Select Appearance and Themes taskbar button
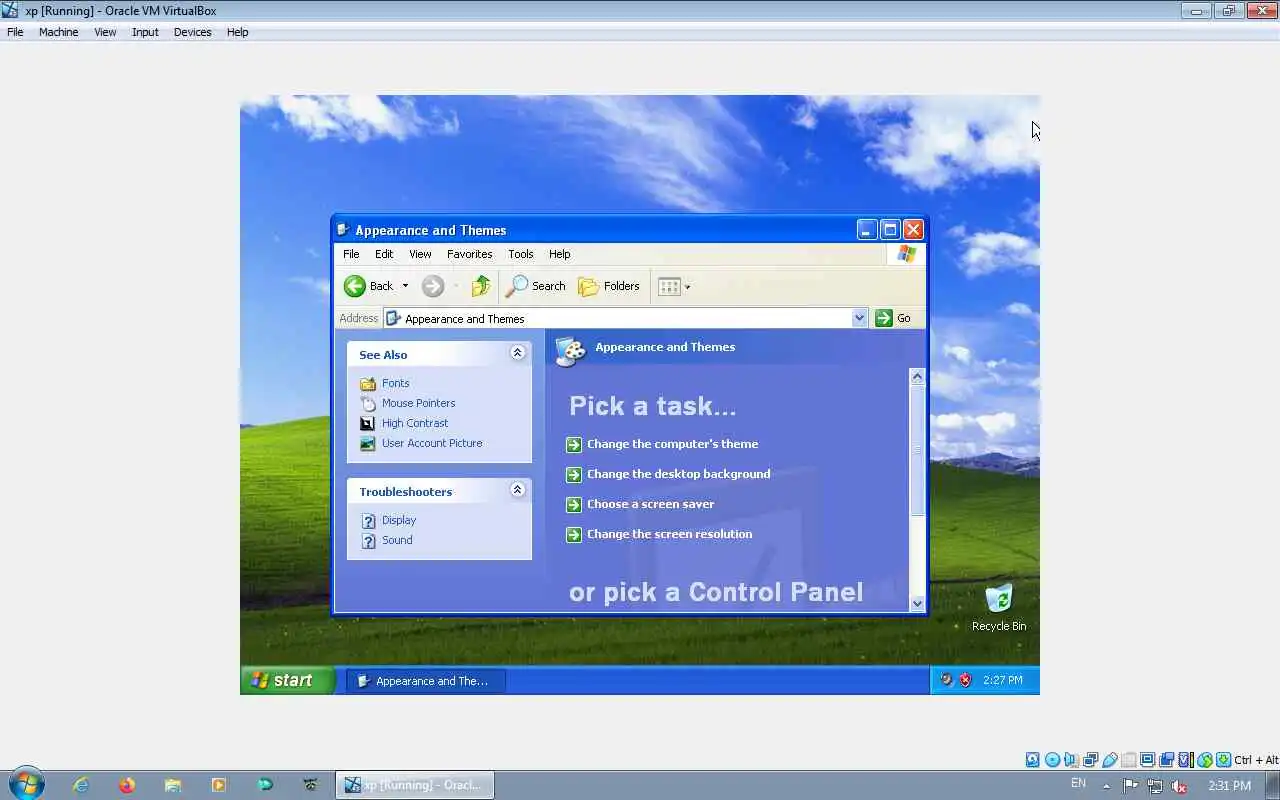Screen dimensions: 1280x800 click(x=426, y=681)
